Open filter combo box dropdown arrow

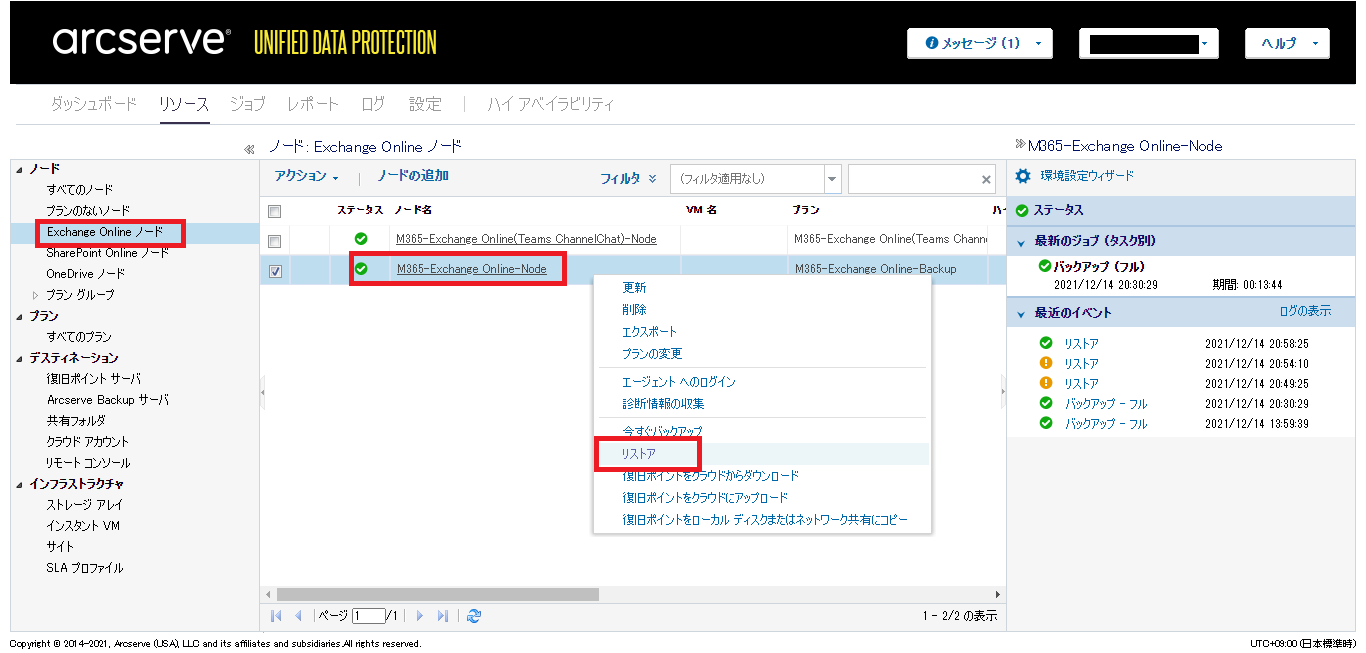832,179
